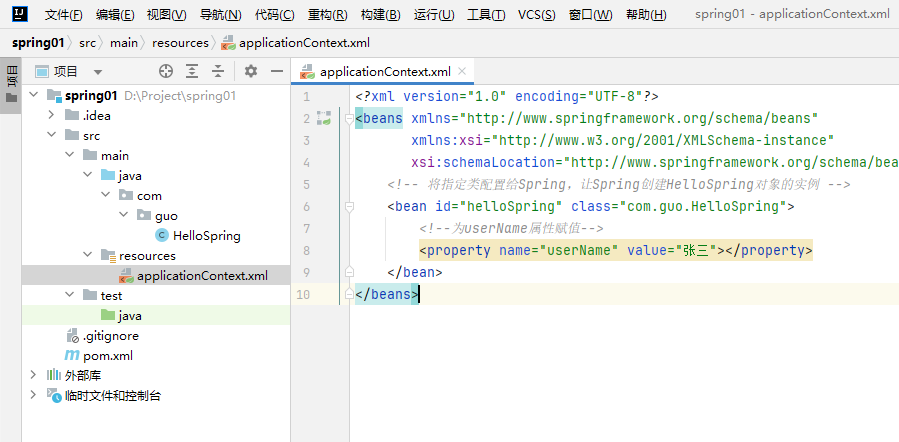Select pom.xml in the project tree
The image size is (899, 442).
point(107,355)
